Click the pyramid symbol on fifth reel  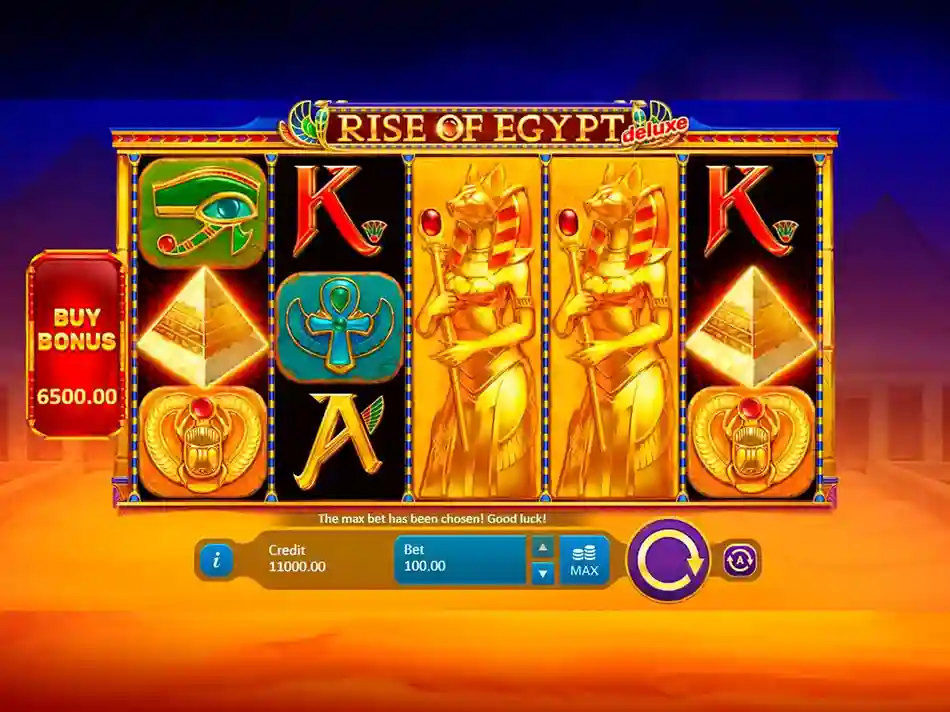[x=751, y=327]
